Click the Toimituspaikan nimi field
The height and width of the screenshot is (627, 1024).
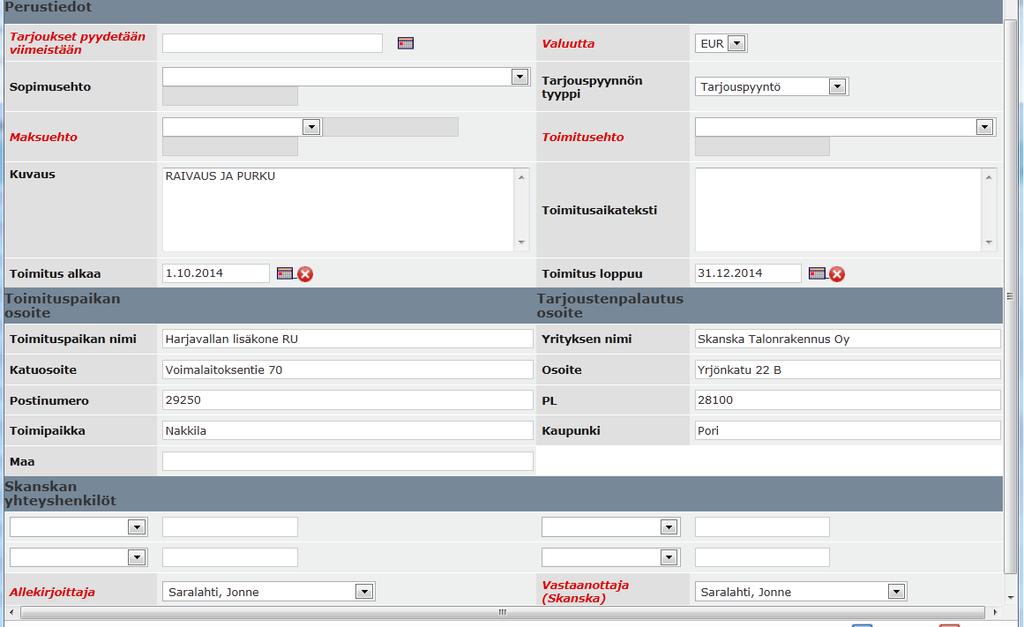point(347,339)
